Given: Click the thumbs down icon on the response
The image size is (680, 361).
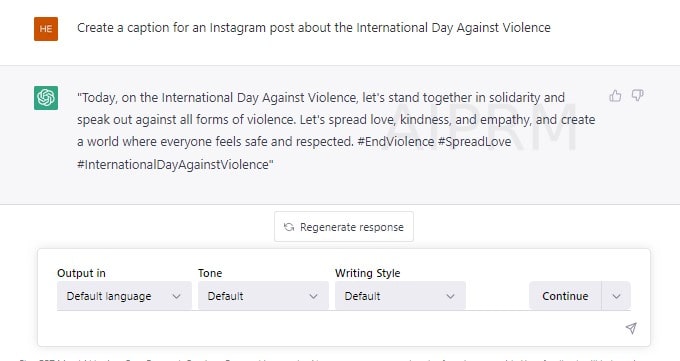Looking at the screenshot, I should point(637,95).
